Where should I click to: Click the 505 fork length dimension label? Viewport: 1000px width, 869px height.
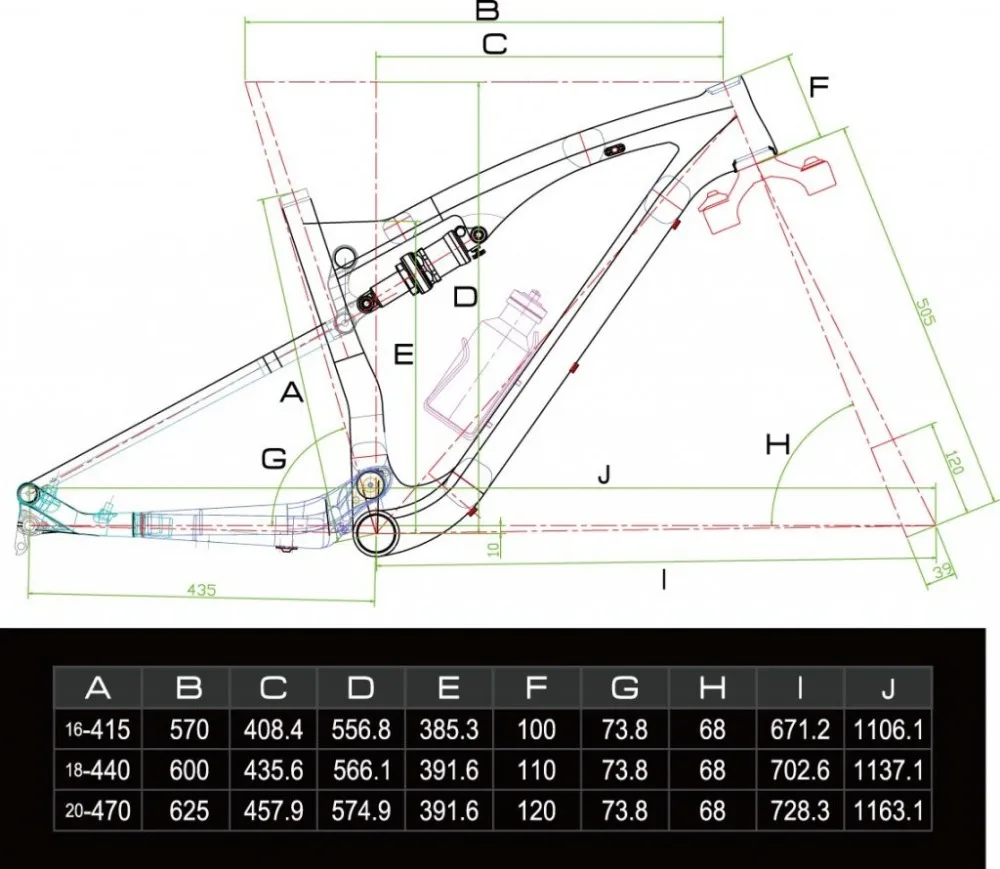925,312
